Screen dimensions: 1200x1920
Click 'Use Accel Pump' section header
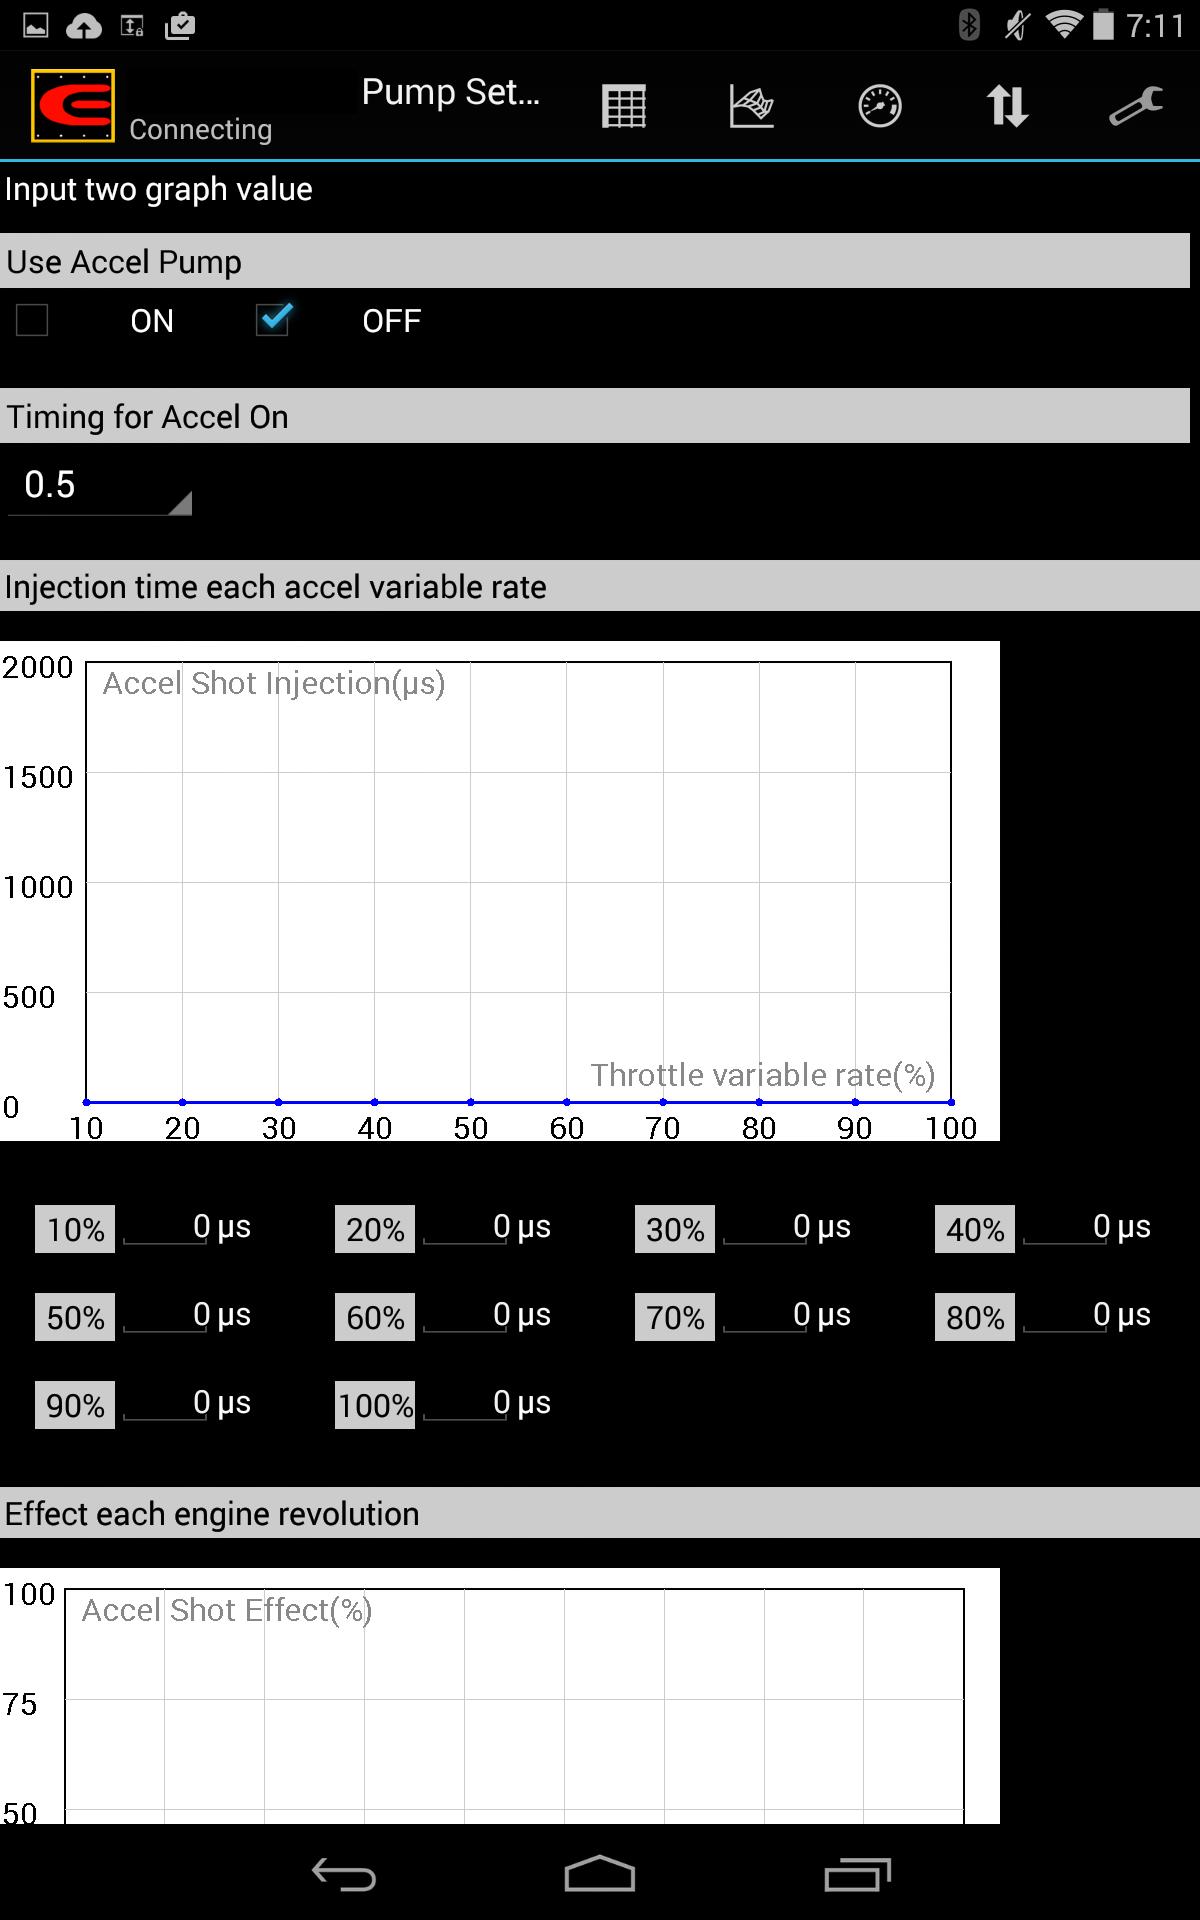(595, 261)
